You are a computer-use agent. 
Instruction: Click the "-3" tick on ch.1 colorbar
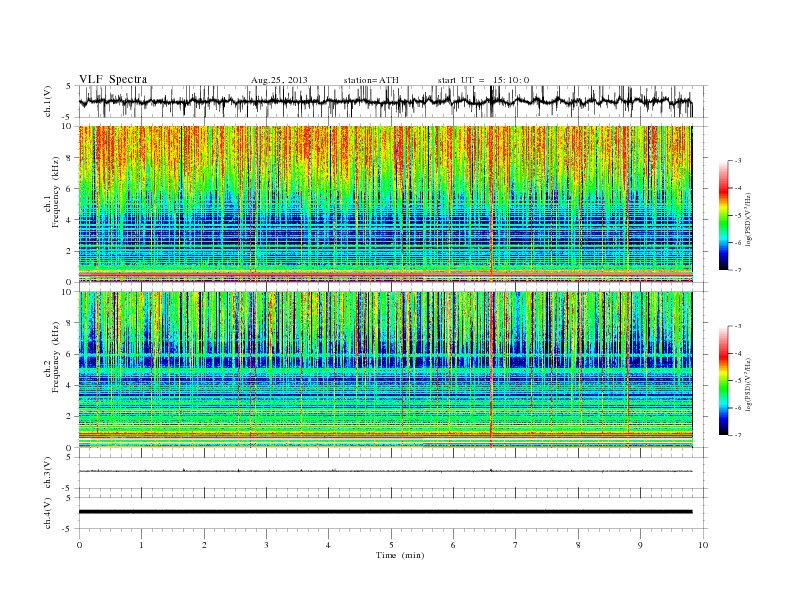coord(737,161)
